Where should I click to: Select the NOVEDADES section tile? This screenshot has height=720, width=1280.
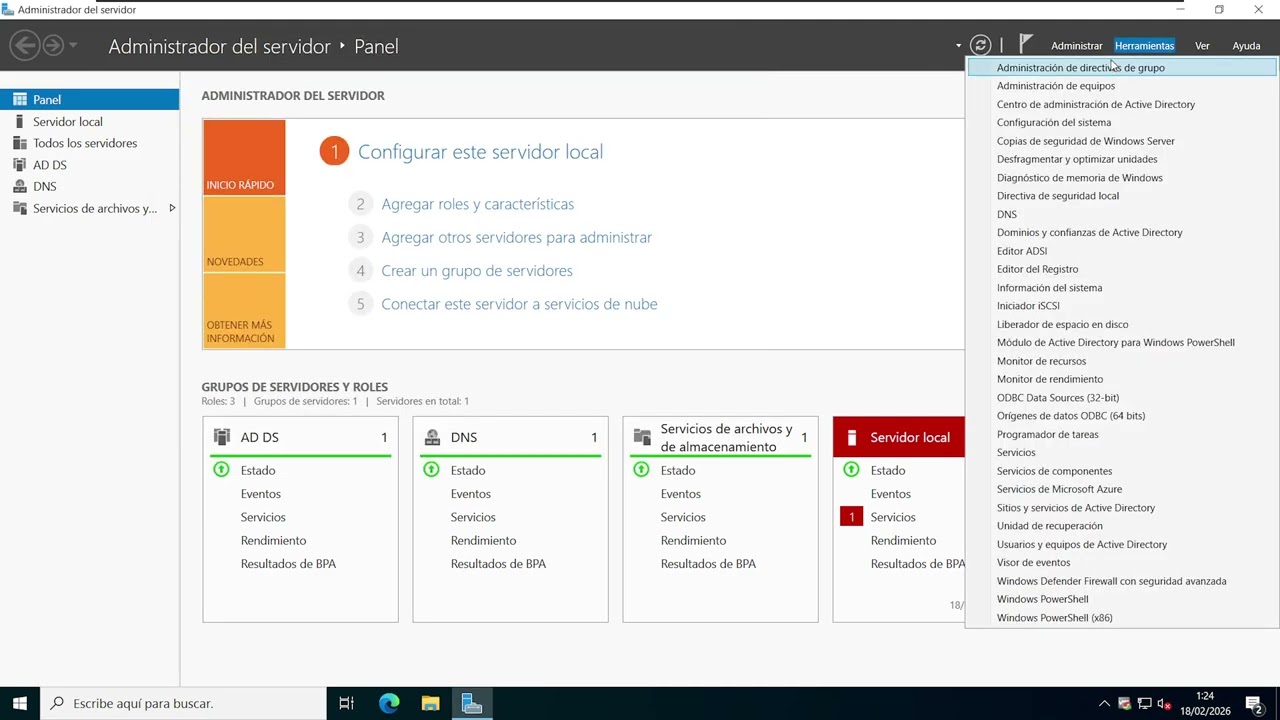244,234
